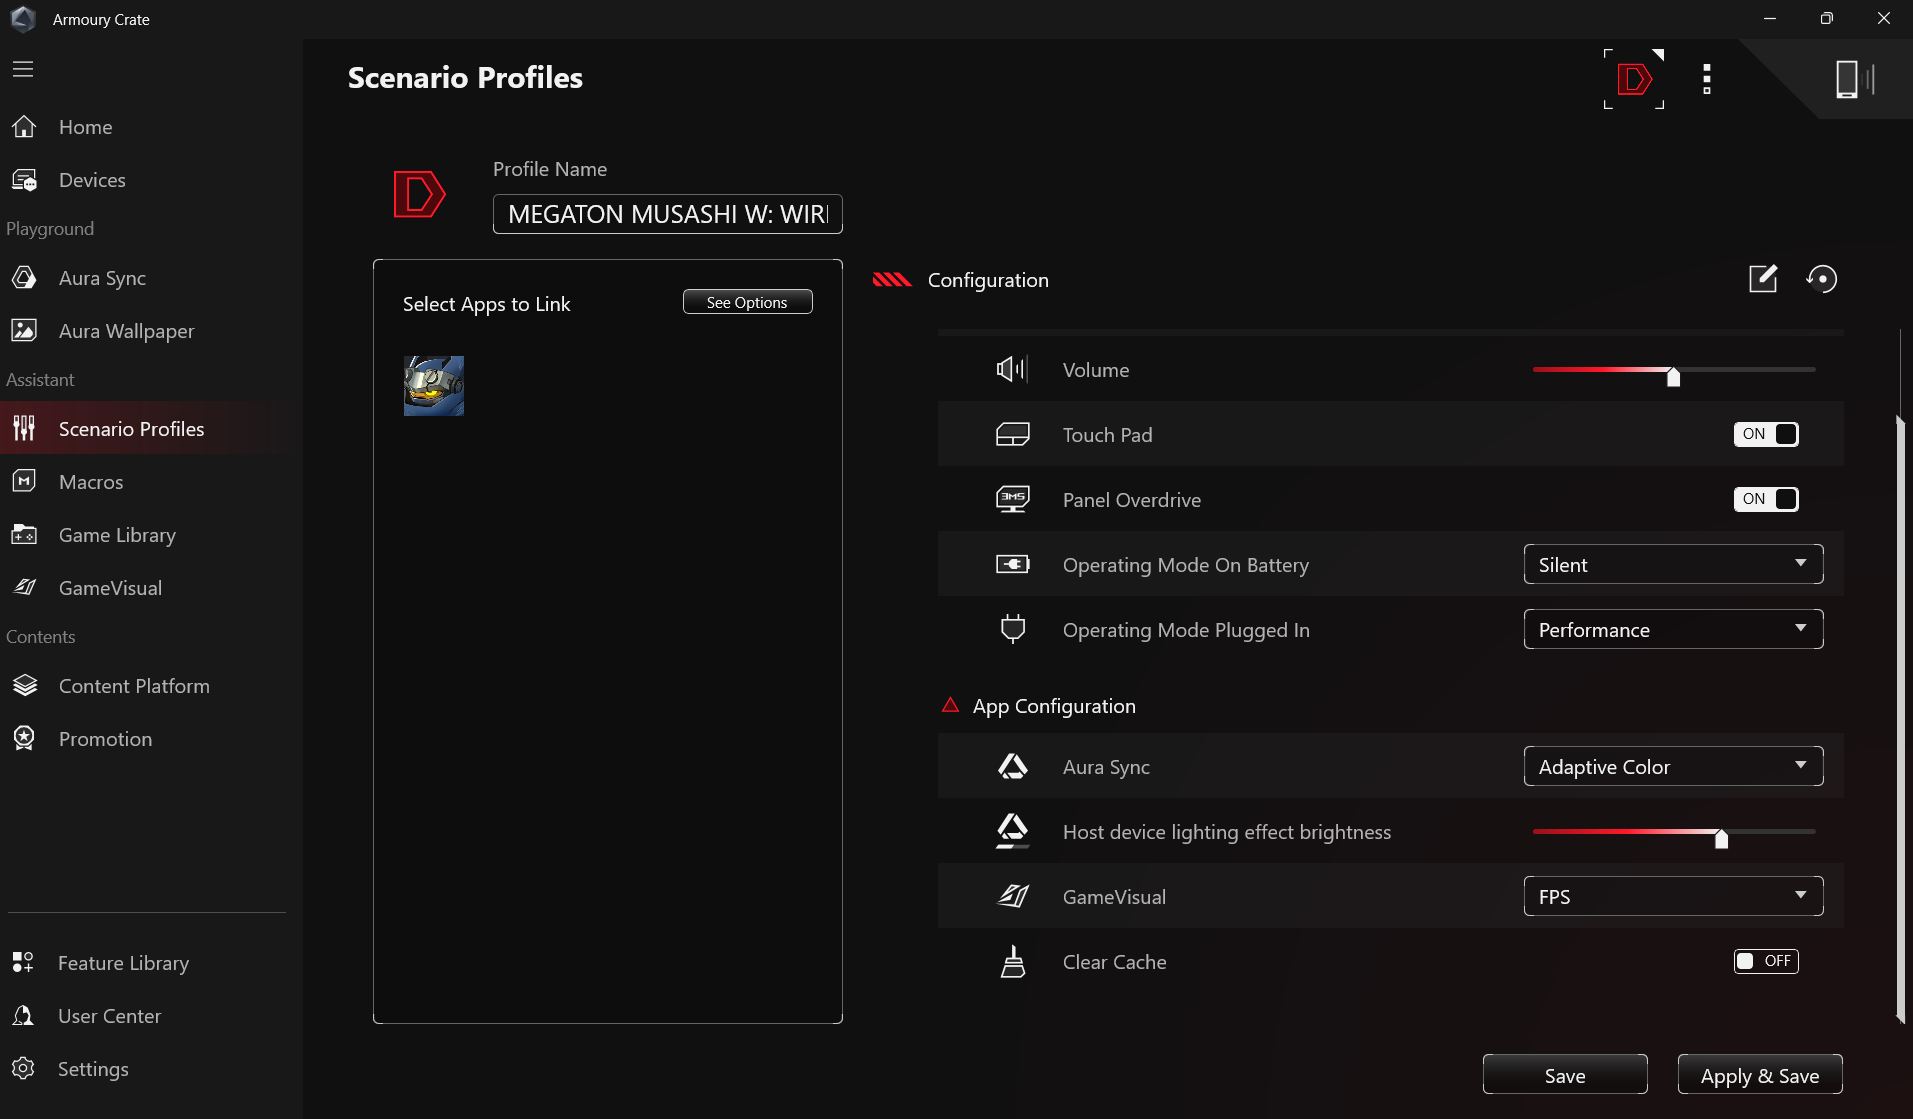The height and width of the screenshot is (1119, 1913).
Task: Open the Operating Mode Plugged In dropdown
Action: tap(1673, 629)
